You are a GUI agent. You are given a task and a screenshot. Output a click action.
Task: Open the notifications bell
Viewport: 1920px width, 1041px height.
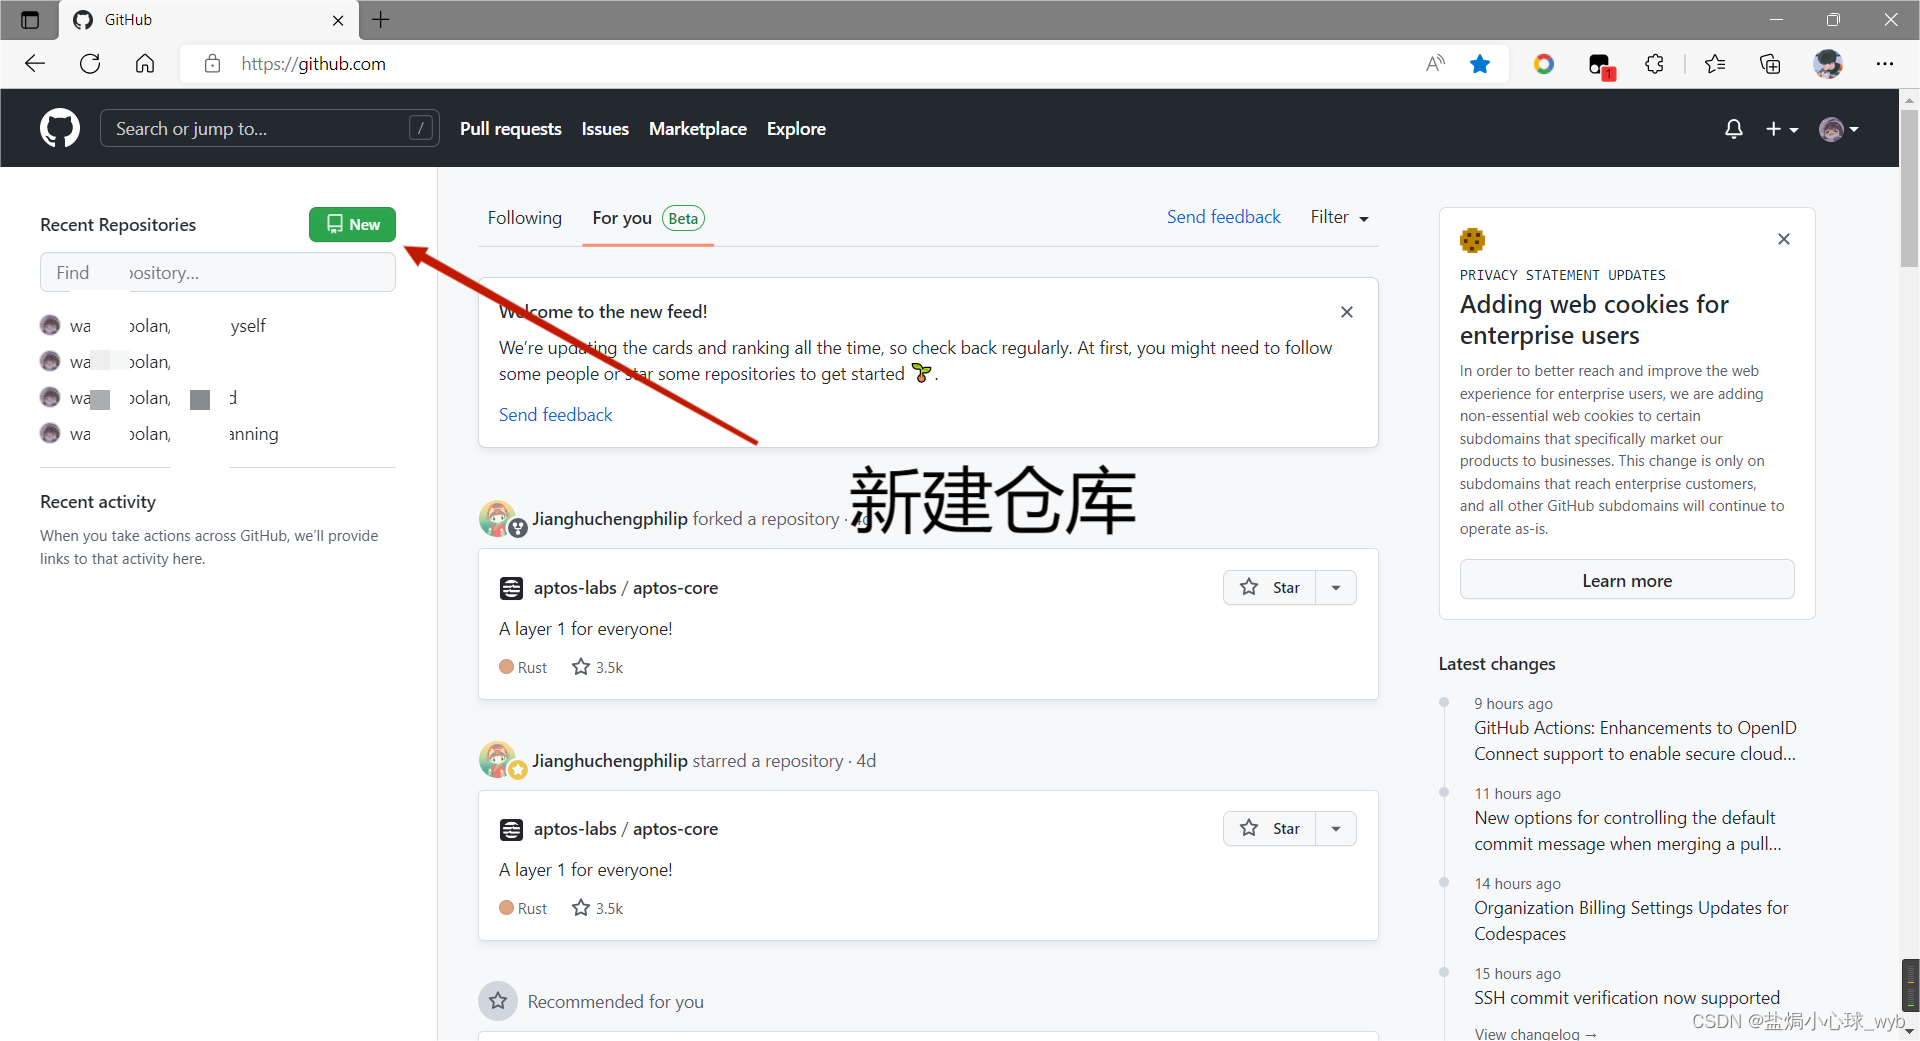point(1733,129)
